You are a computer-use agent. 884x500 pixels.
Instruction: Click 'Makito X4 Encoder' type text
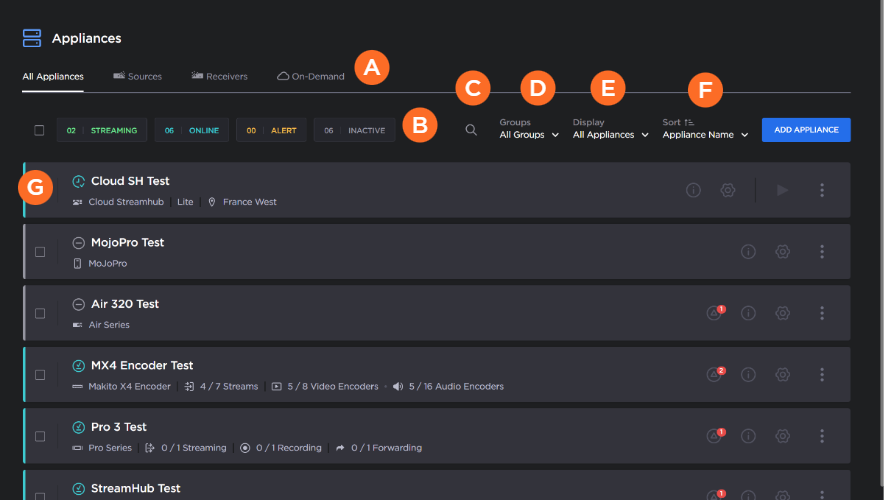coord(129,386)
